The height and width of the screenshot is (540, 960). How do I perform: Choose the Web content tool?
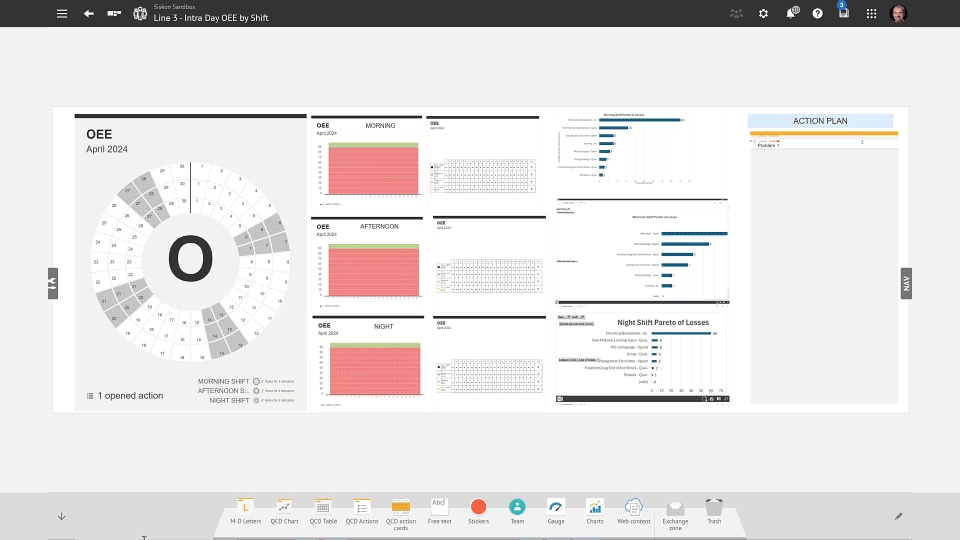click(634, 511)
